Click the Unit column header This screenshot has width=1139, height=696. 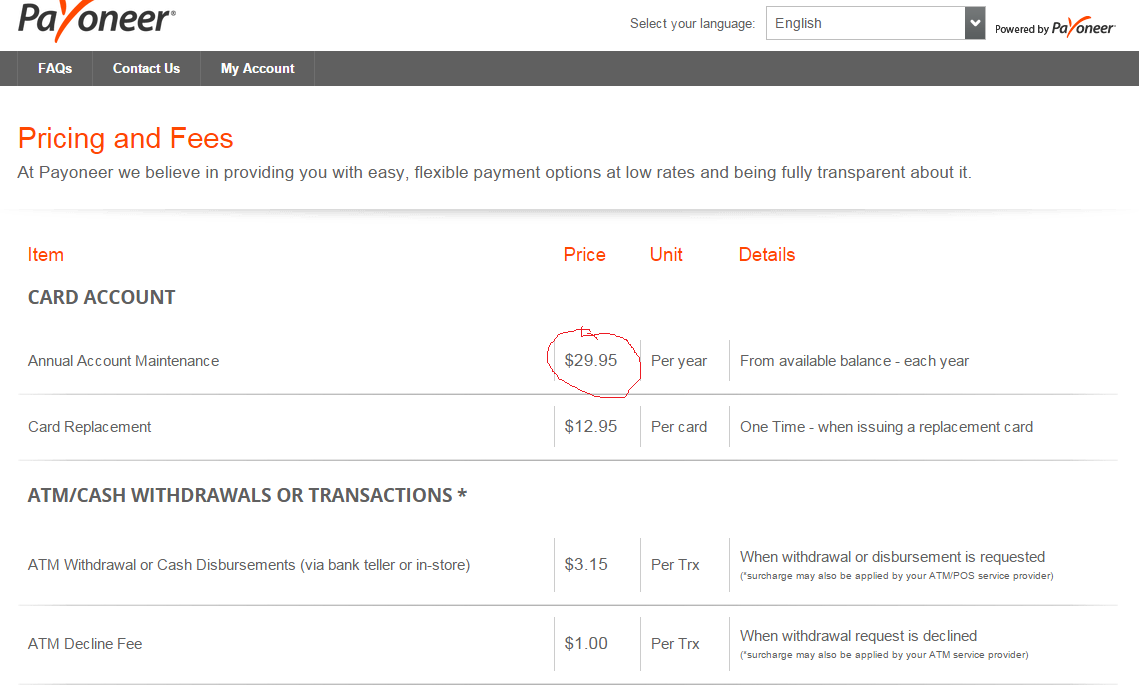[666, 255]
